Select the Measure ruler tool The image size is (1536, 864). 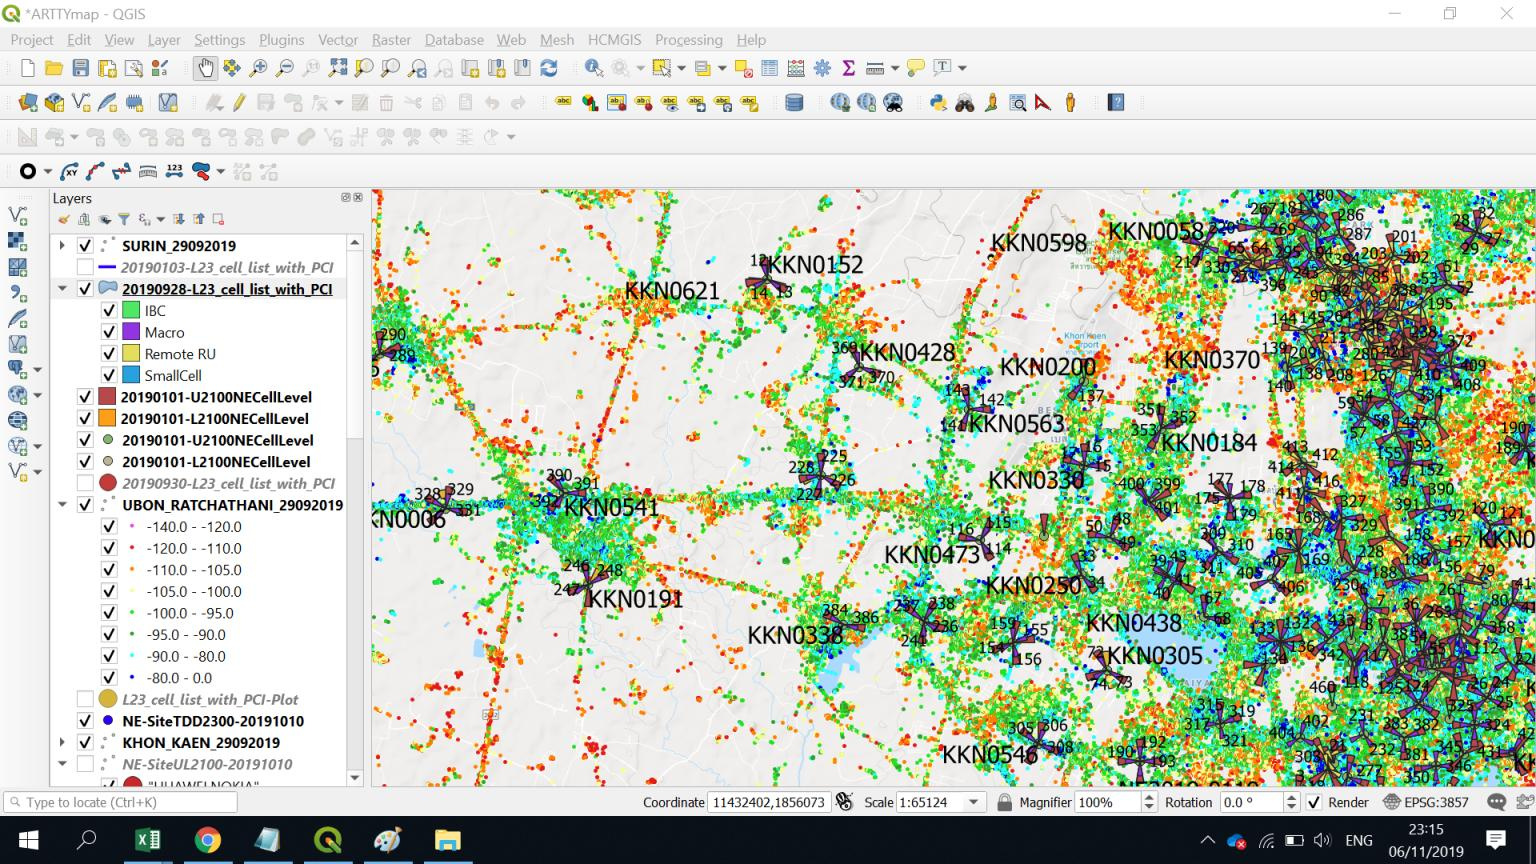[875, 68]
